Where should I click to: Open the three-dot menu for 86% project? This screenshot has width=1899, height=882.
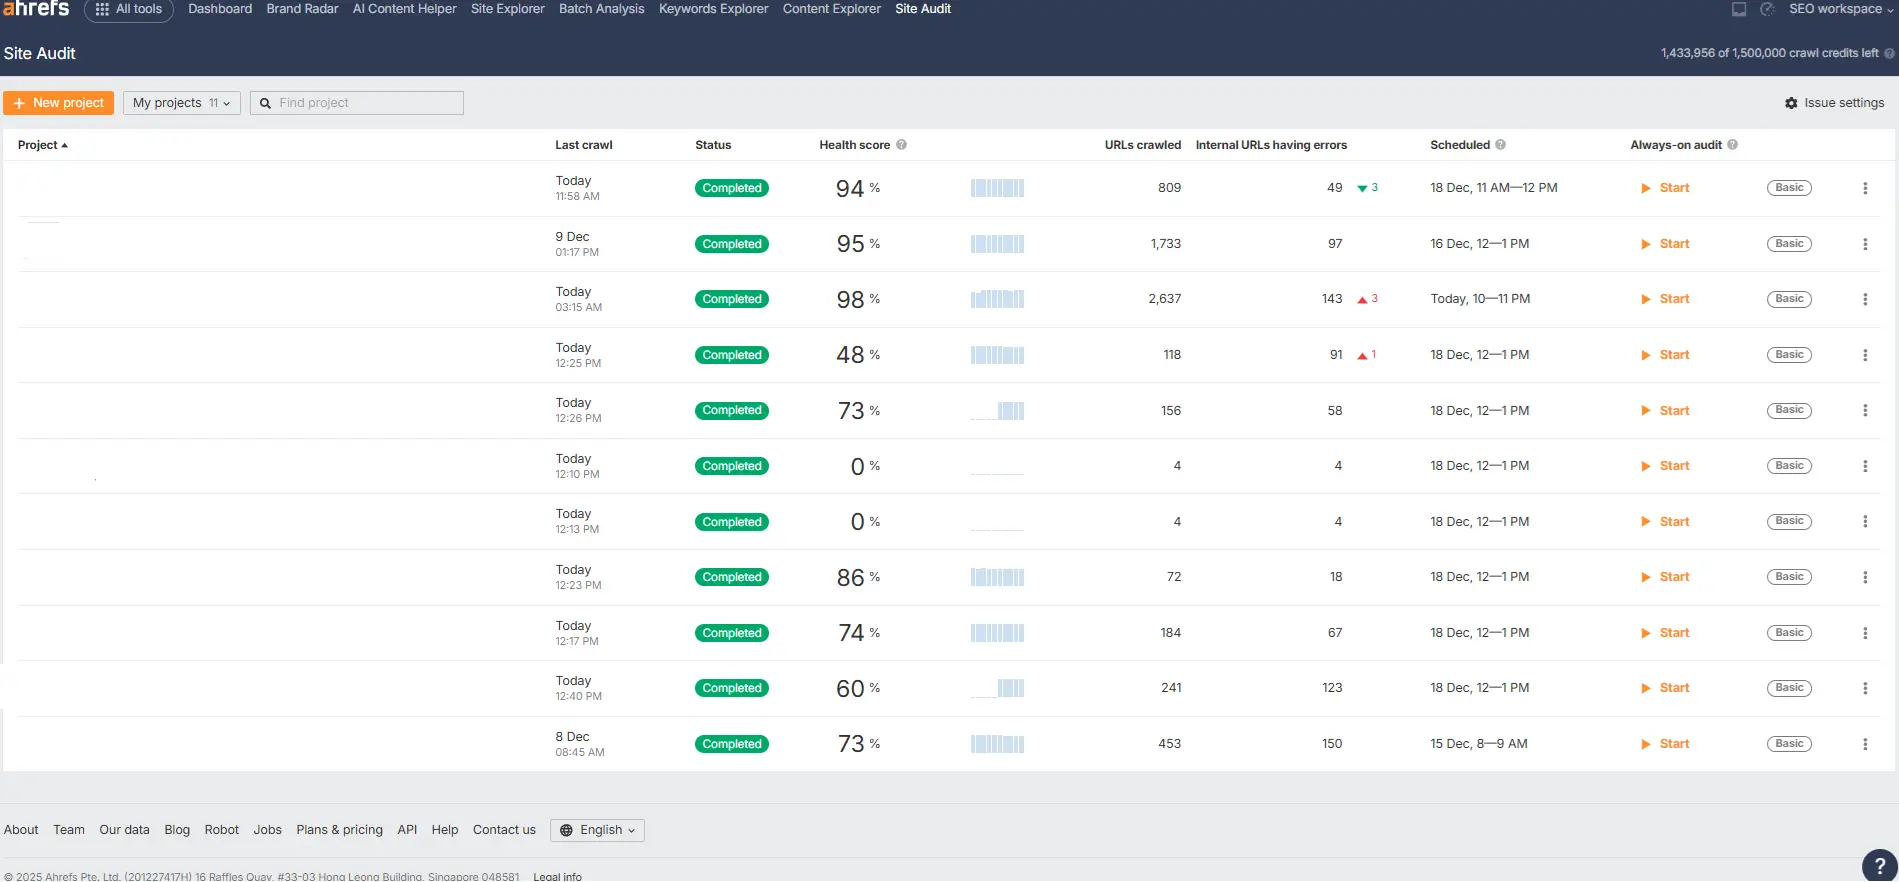[x=1865, y=577]
